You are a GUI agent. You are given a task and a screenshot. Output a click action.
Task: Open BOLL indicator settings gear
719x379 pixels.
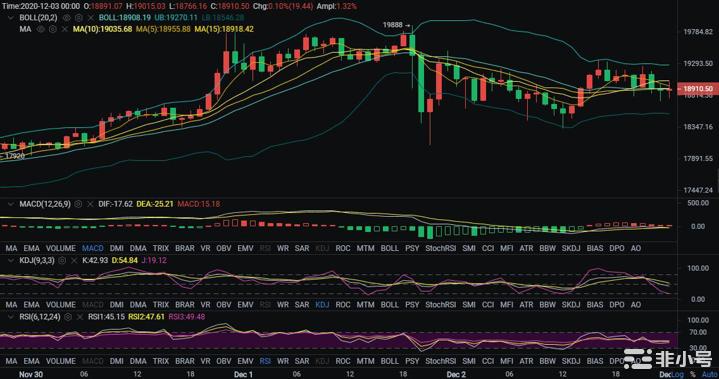tap(79, 18)
